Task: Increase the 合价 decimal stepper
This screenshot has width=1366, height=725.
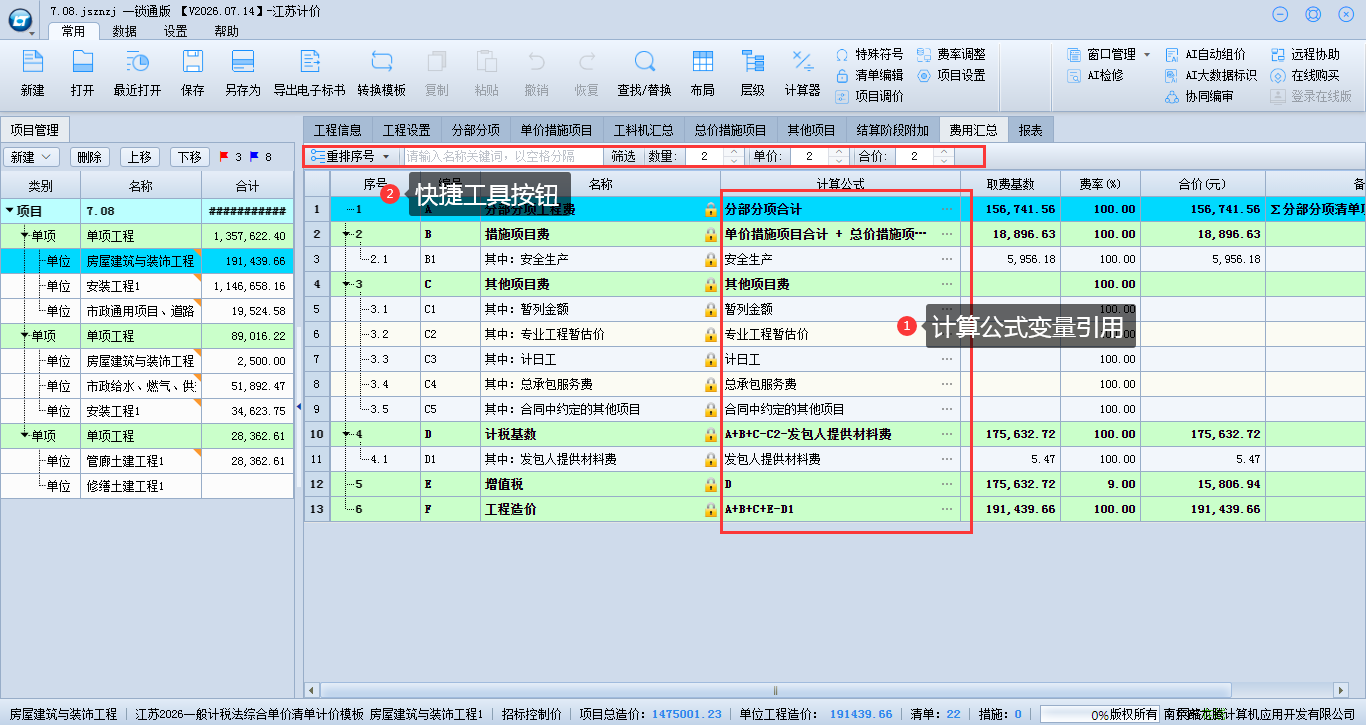Action: 943,152
